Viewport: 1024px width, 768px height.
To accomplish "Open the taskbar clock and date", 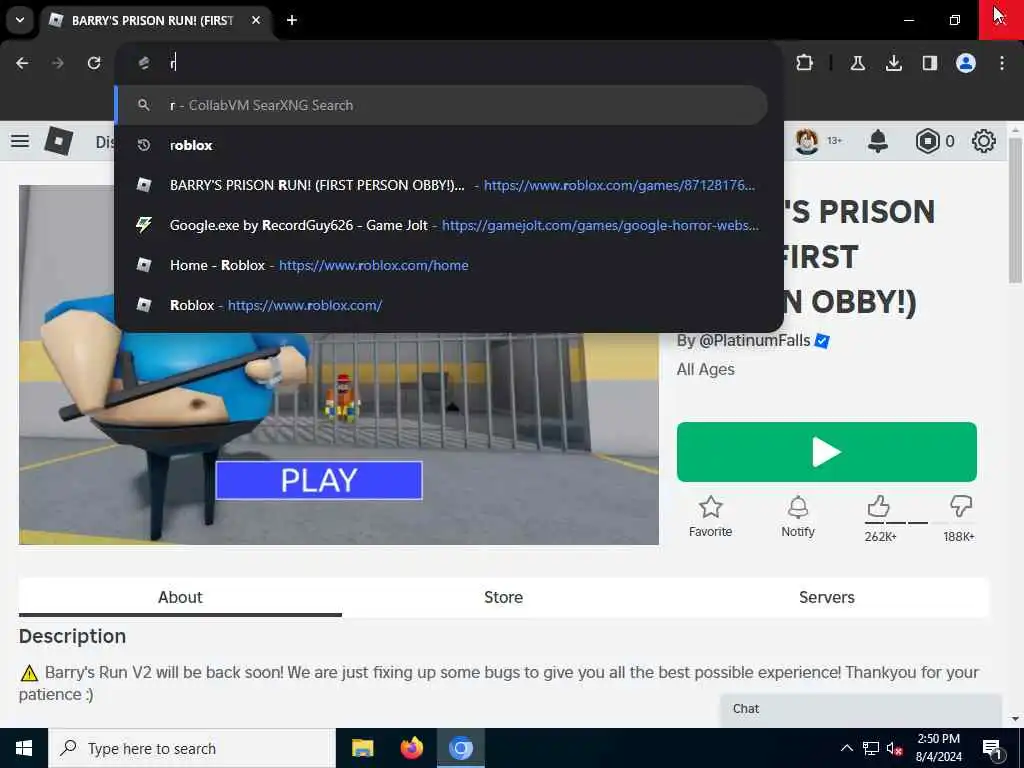I will (938, 748).
